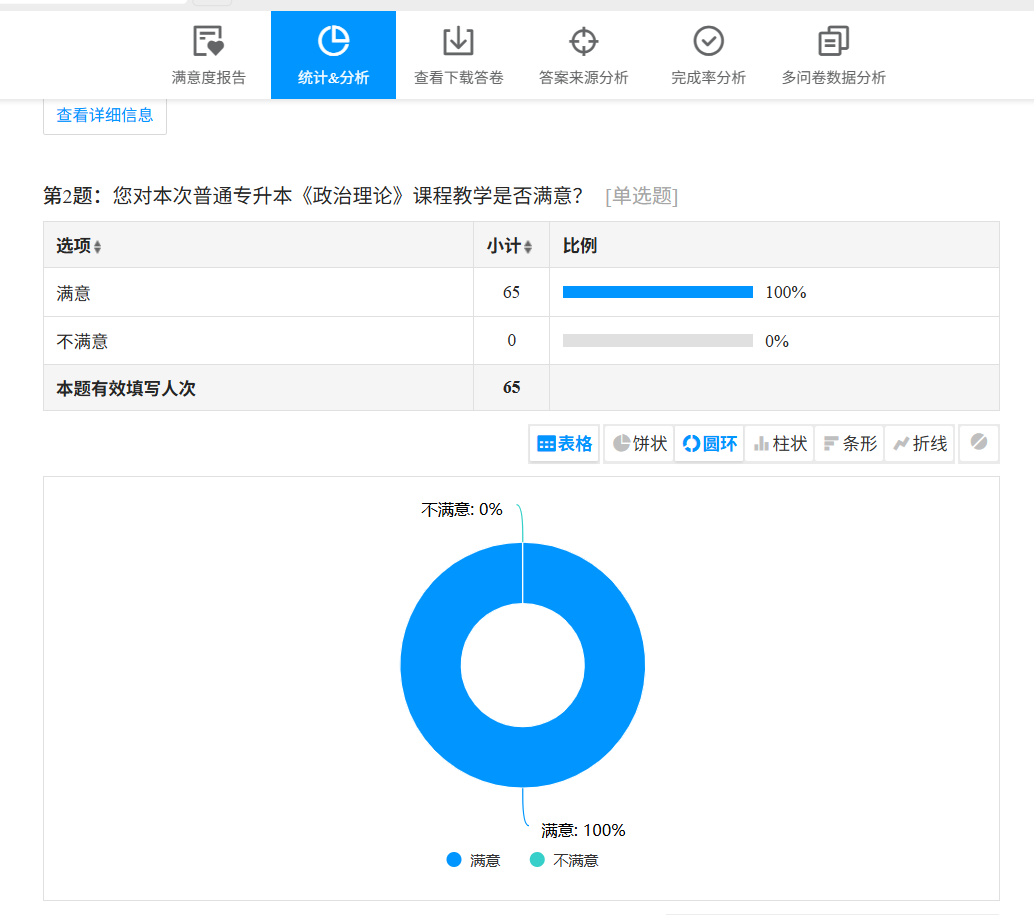
Task: Open 答案来源分析 crosshair icon
Action: [583, 42]
